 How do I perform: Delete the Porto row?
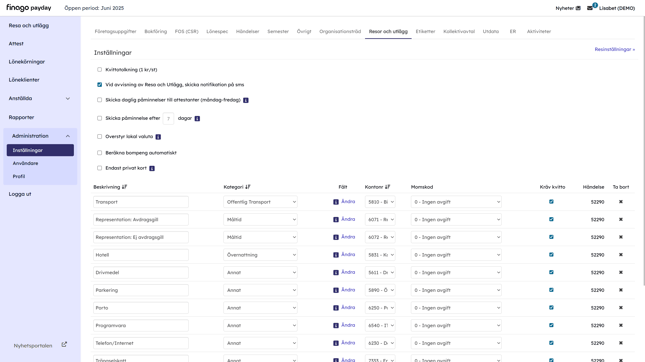(621, 308)
